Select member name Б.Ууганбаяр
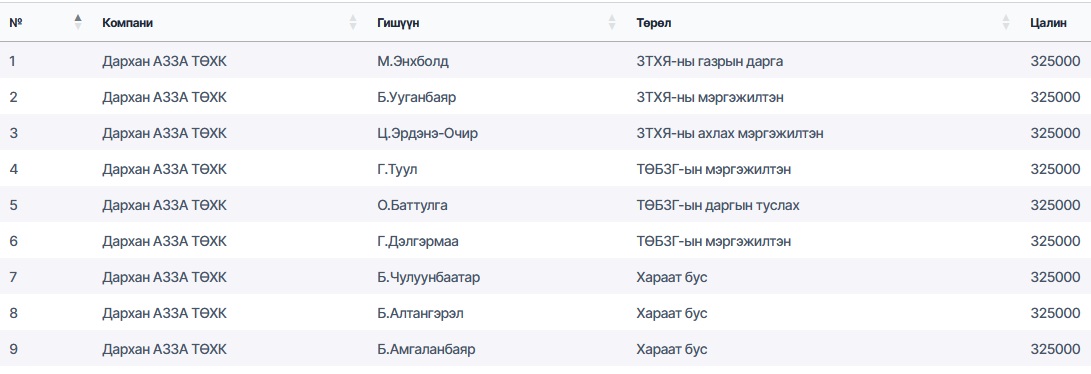Image resolution: width=1091 pixels, height=374 pixels. point(416,97)
